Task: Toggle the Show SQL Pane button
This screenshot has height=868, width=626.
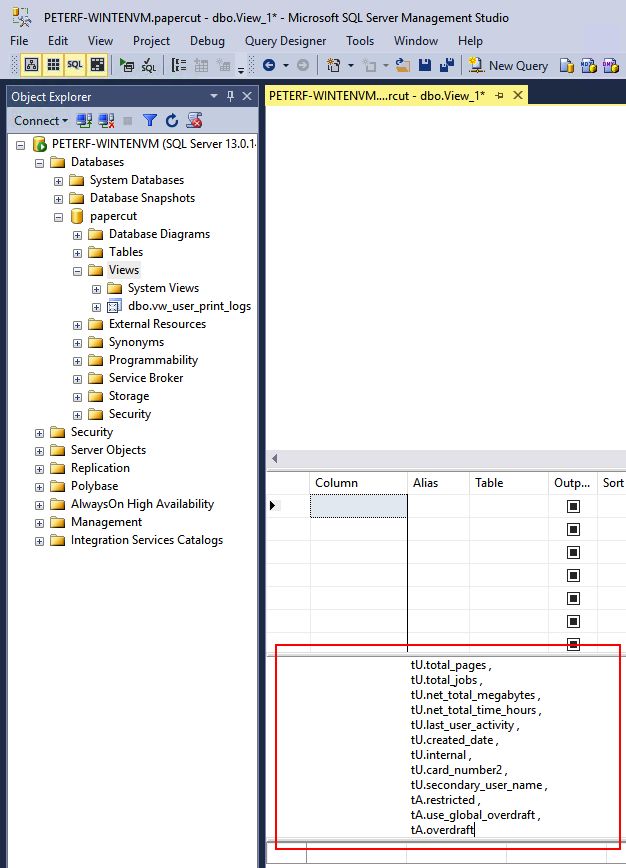Action: (x=75, y=65)
